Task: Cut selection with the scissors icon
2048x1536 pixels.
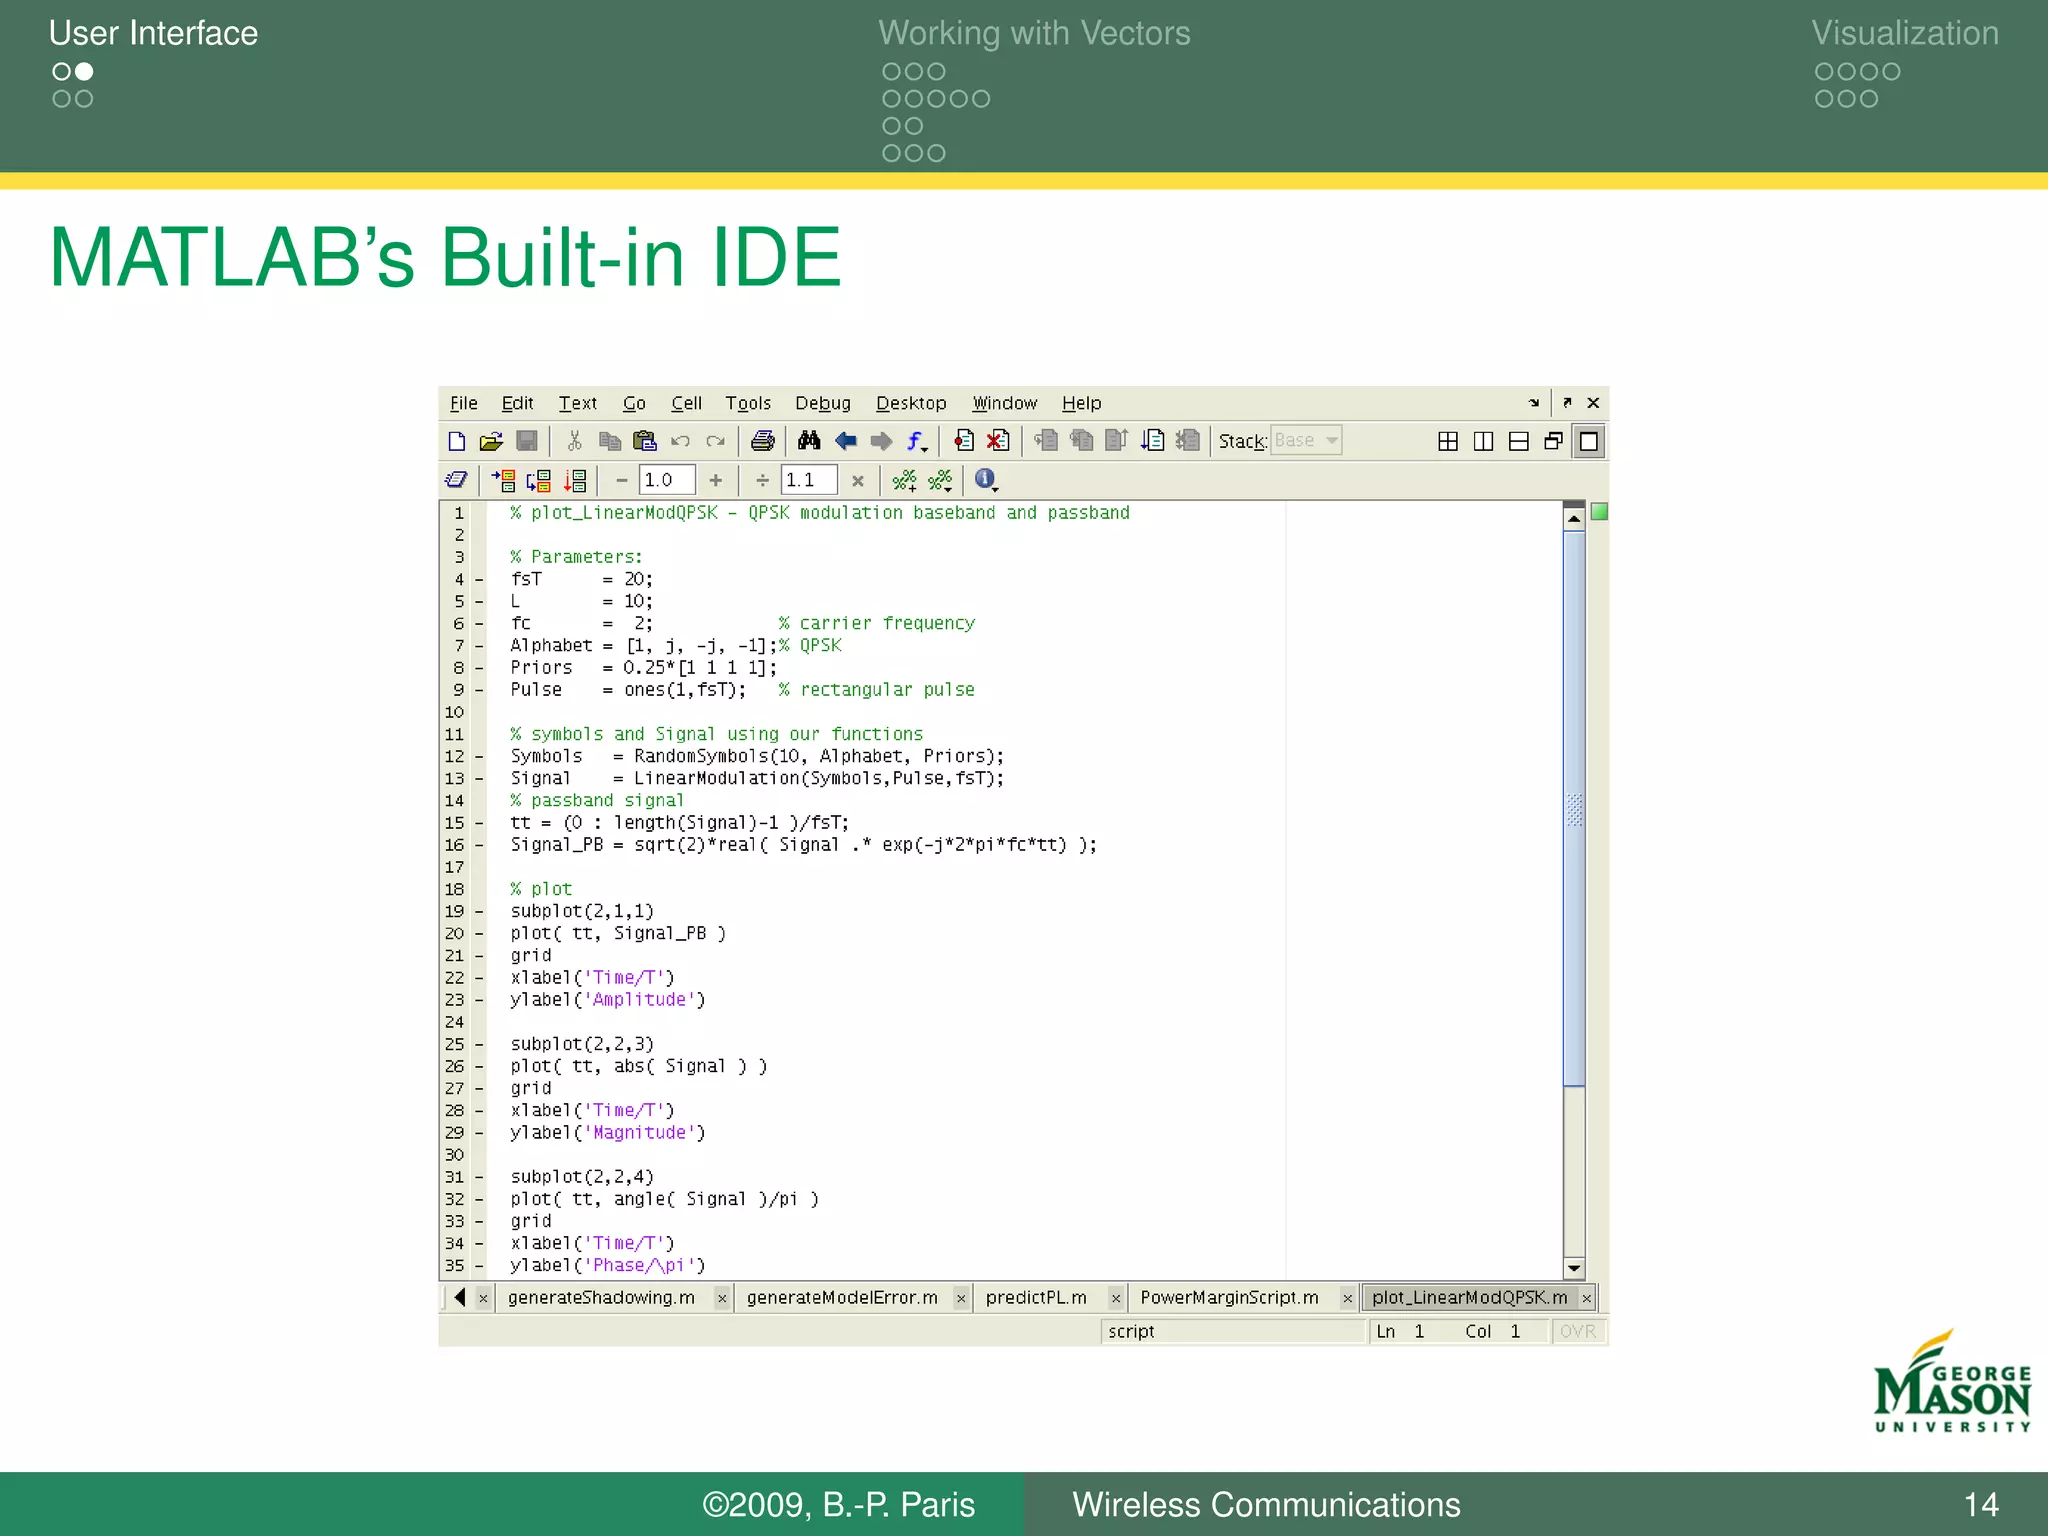Action: pos(574,441)
